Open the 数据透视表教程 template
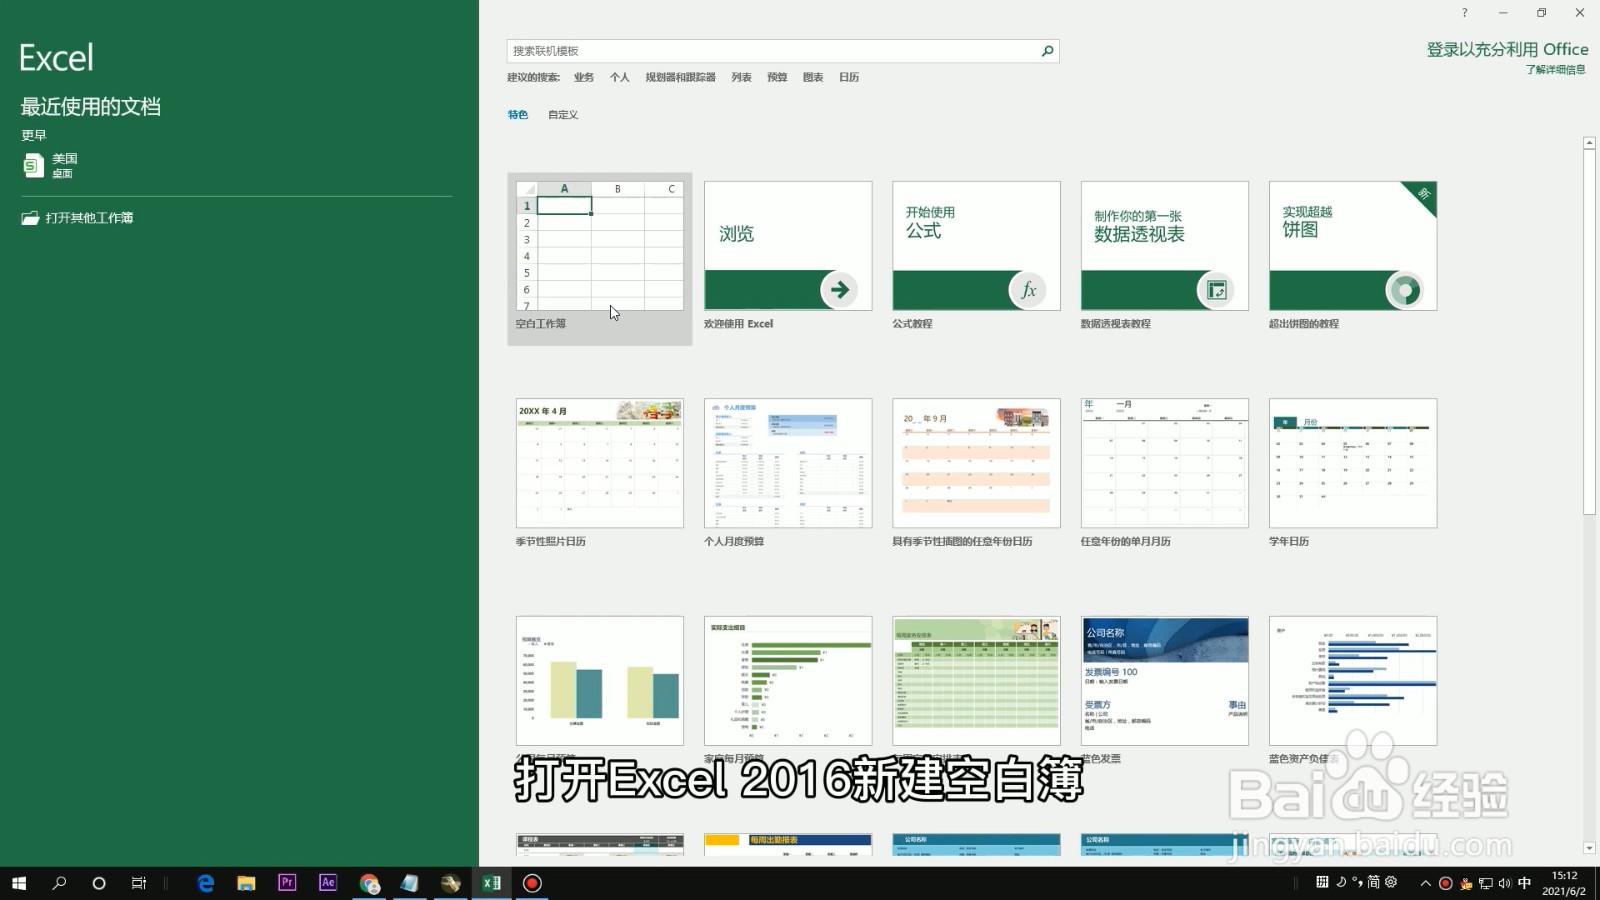The height and width of the screenshot is (900, 1600). coord(1165,255)
